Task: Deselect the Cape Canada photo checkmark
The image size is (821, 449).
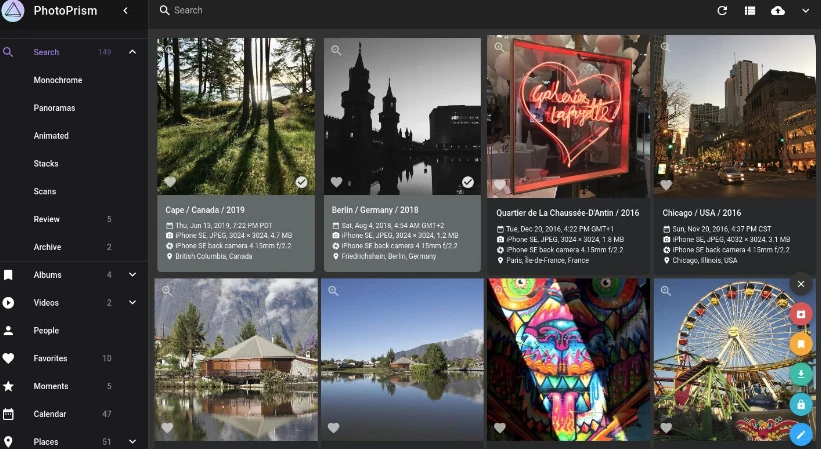Action: tap(301, 182)
